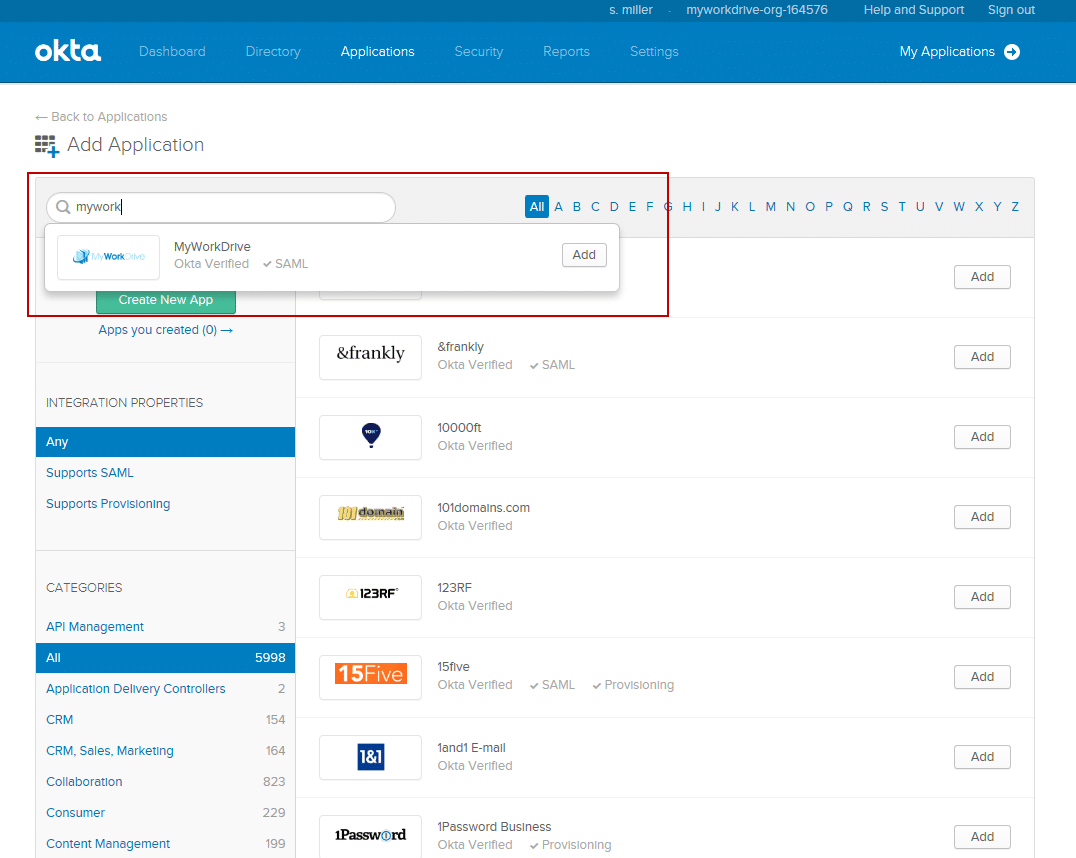
Task: Click the app search field
Action: point(230,207)
